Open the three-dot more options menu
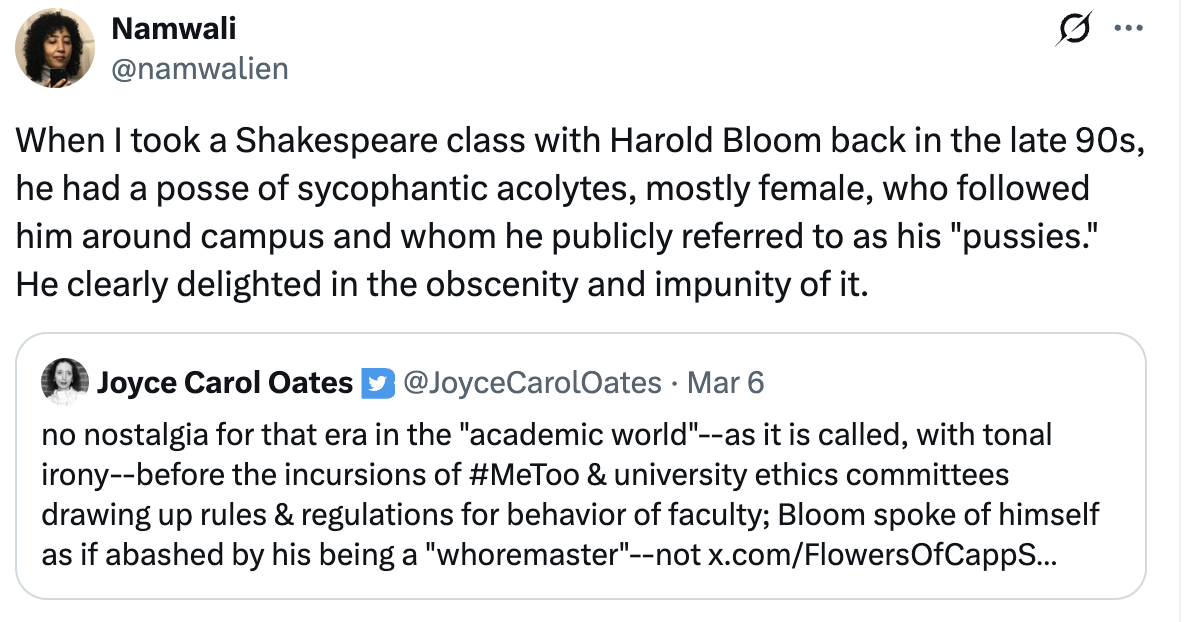The height and width of the screenshot is (622, 1194). tap(1129, 28)
